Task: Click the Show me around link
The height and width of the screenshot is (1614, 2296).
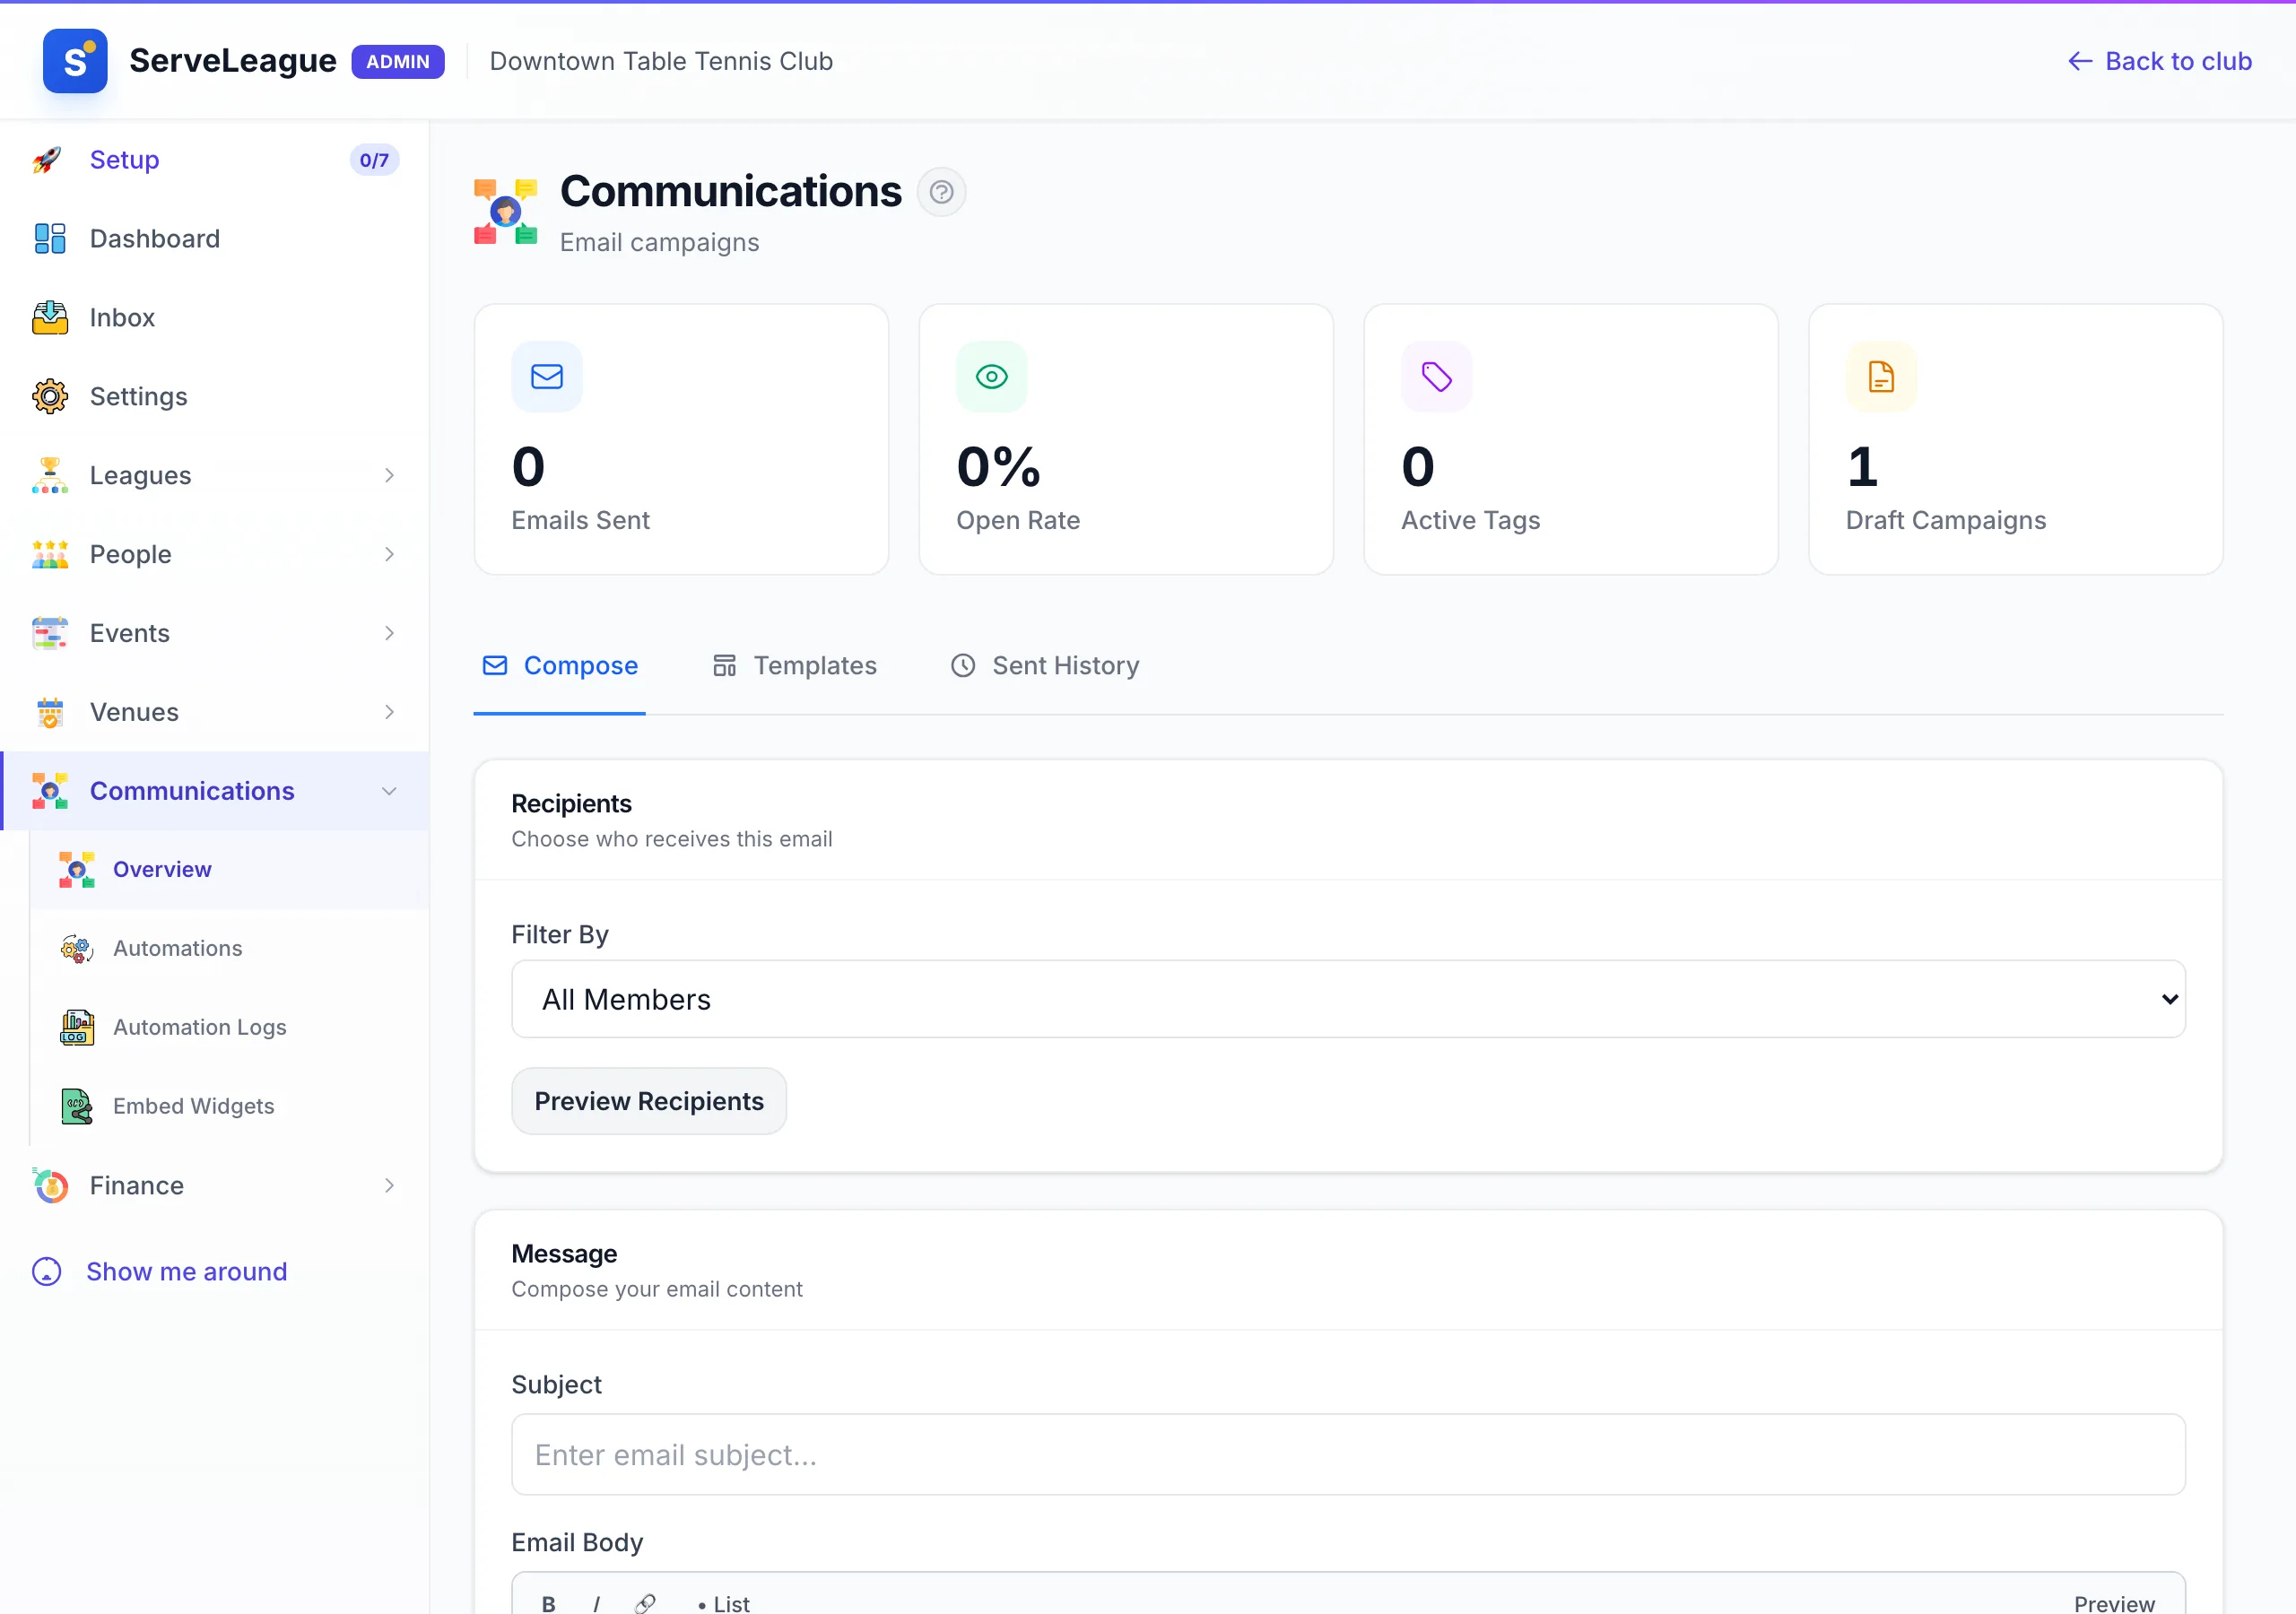Action: [x=187, y=1272]
